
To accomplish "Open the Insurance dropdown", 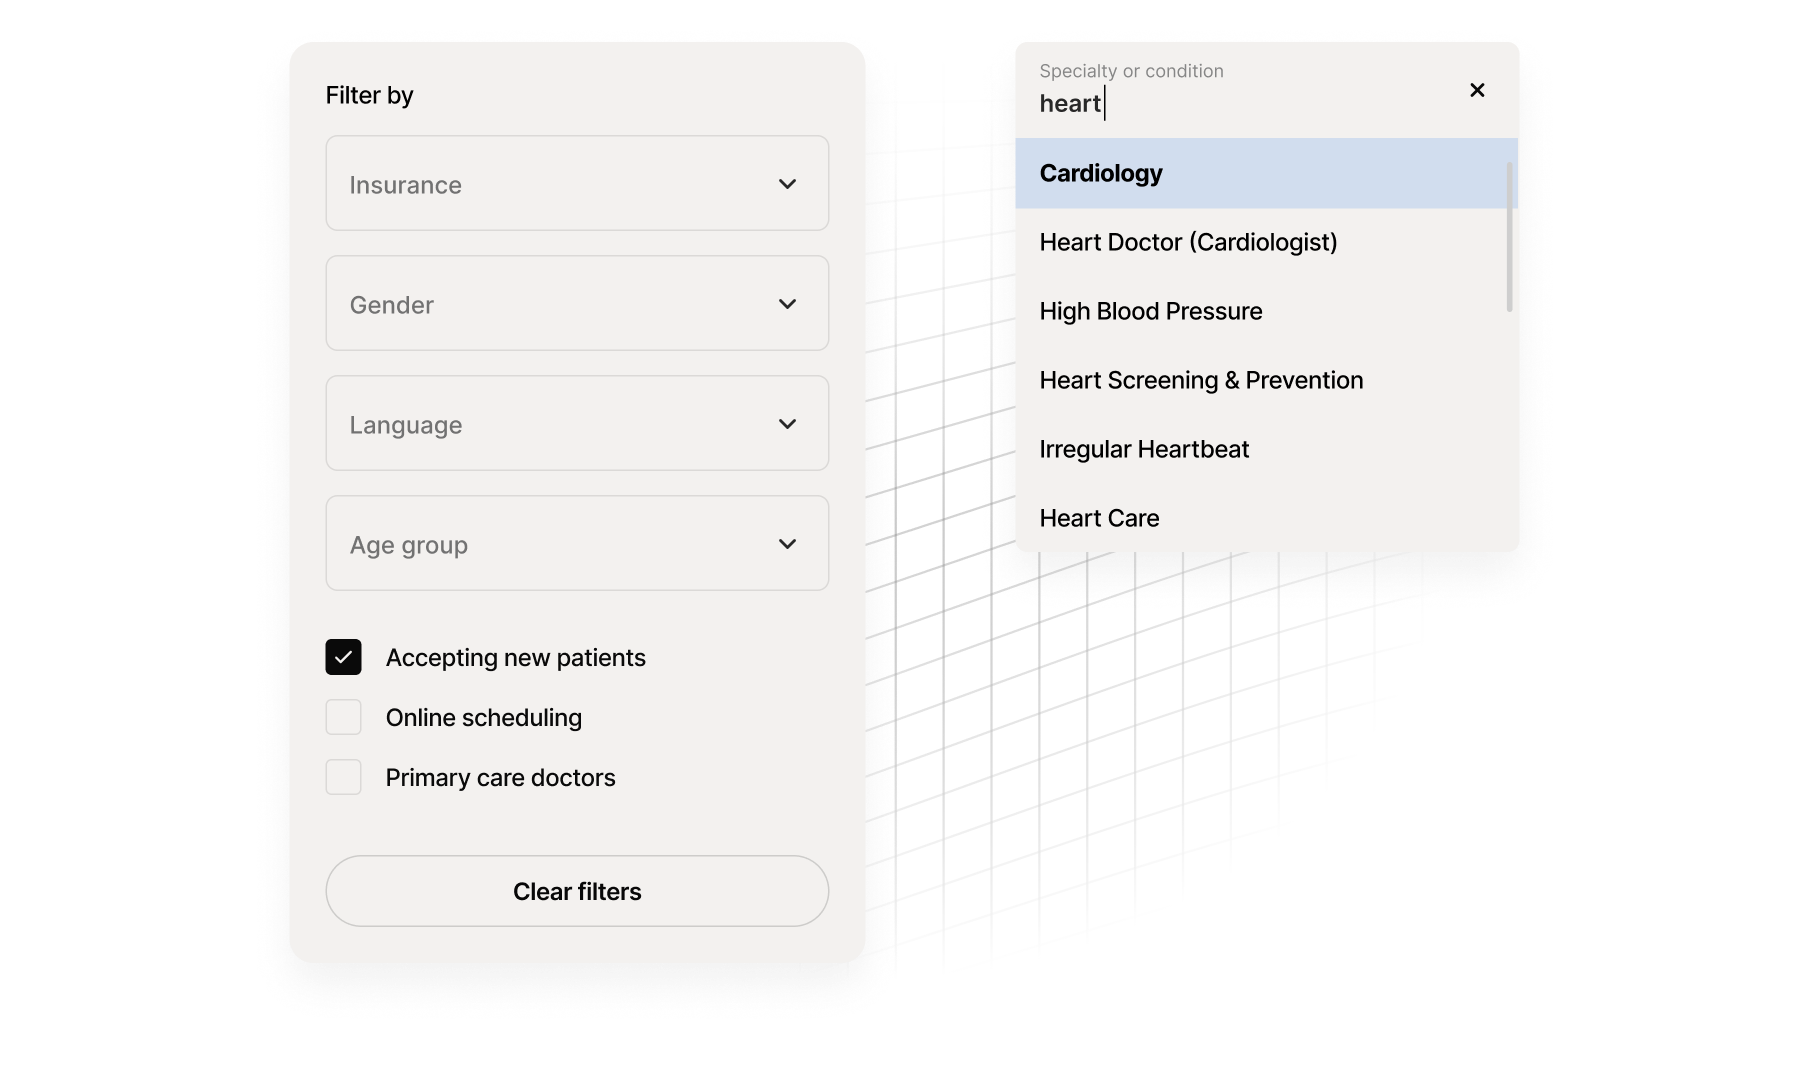I will click(x=577, y=184).
